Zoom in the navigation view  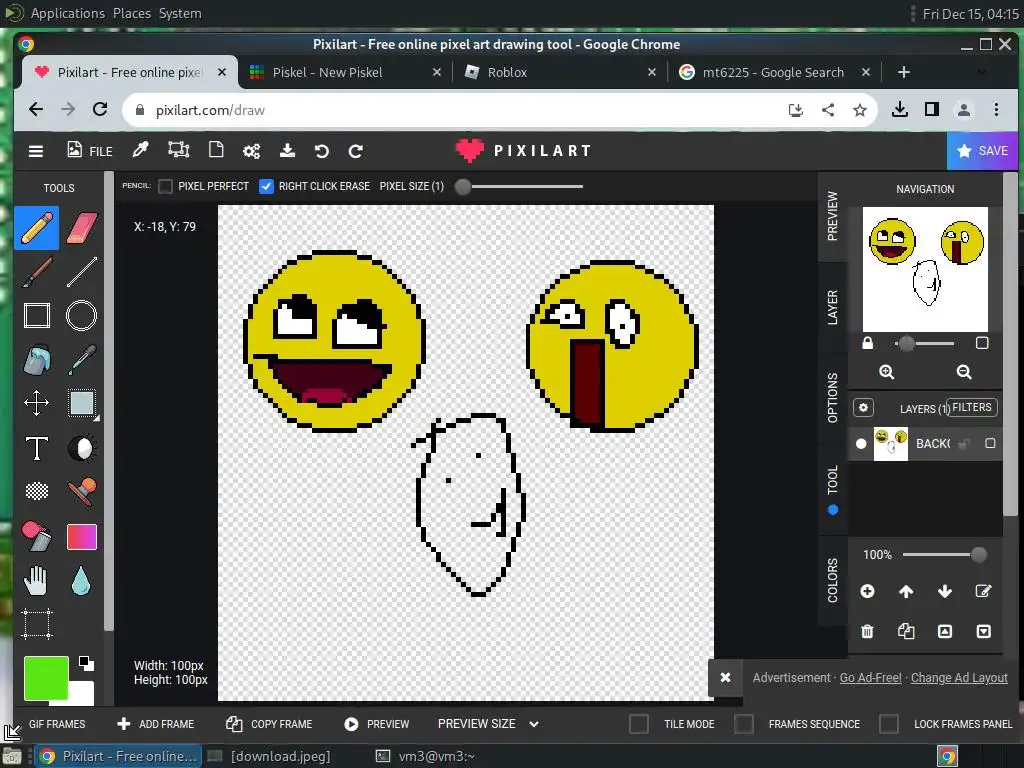tap(886, 372)
